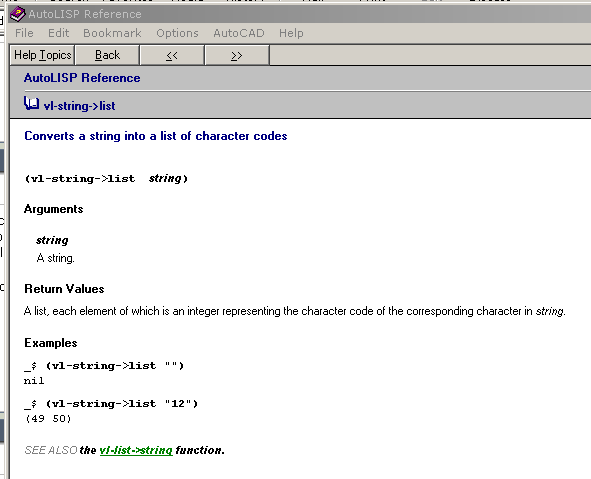This screenshot has height=479, width=591.
Task: Browse to previous topic with << button
Action: 172,55
